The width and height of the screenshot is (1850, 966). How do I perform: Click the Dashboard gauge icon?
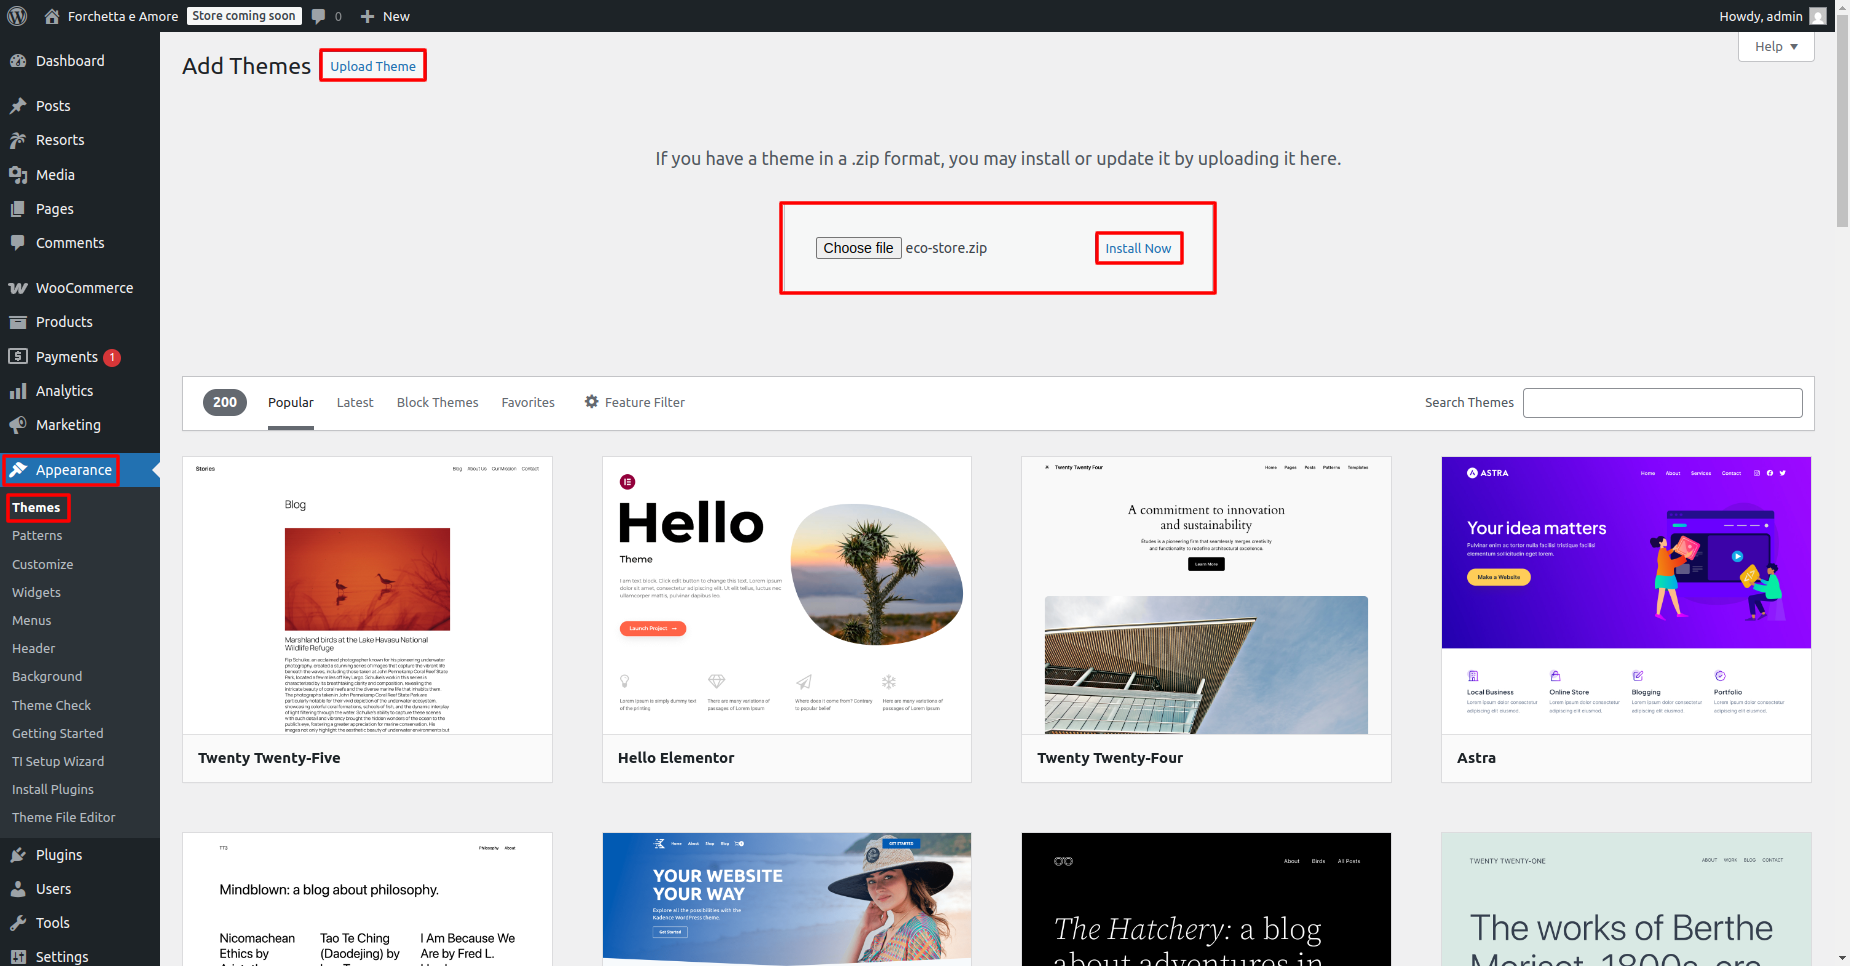tap(18, 61)
